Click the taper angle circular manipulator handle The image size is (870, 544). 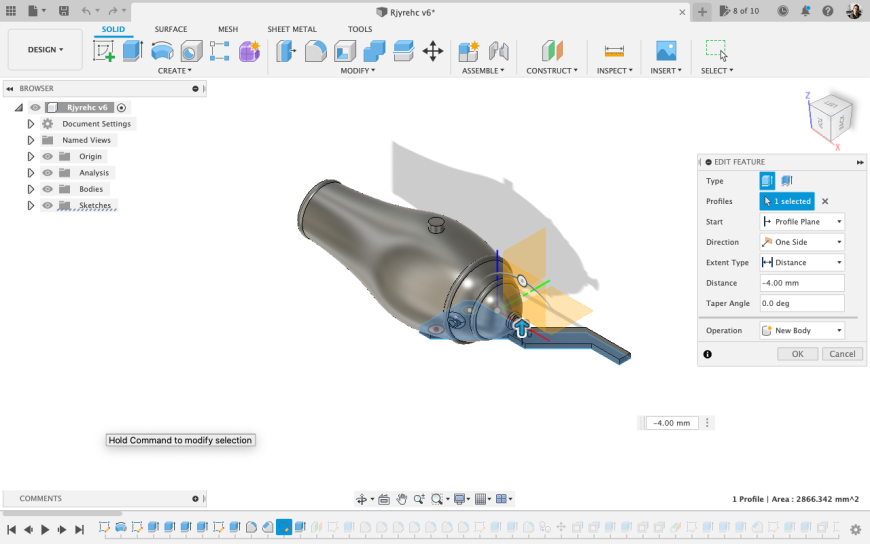[522, 281]
